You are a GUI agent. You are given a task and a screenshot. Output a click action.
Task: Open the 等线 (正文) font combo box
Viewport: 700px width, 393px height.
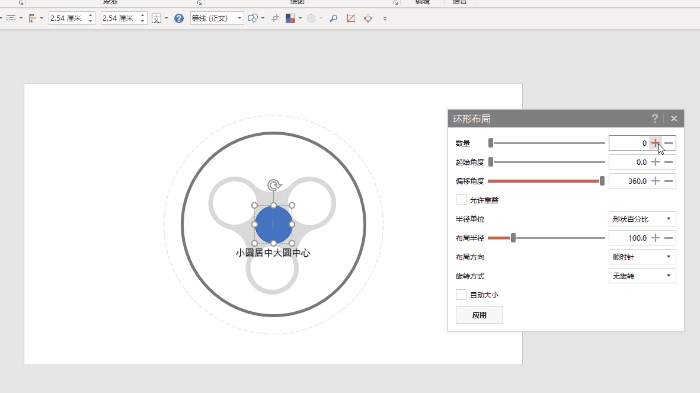pyautogui.click(x=217, y=18)
